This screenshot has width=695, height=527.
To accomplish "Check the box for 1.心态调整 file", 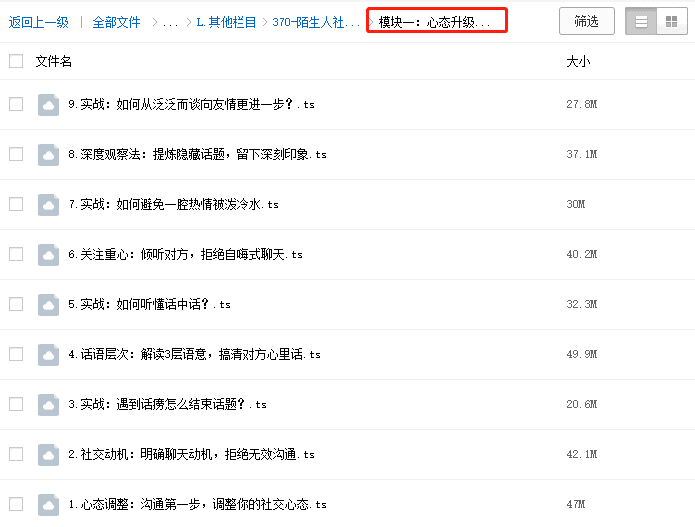I will point(16,504).
